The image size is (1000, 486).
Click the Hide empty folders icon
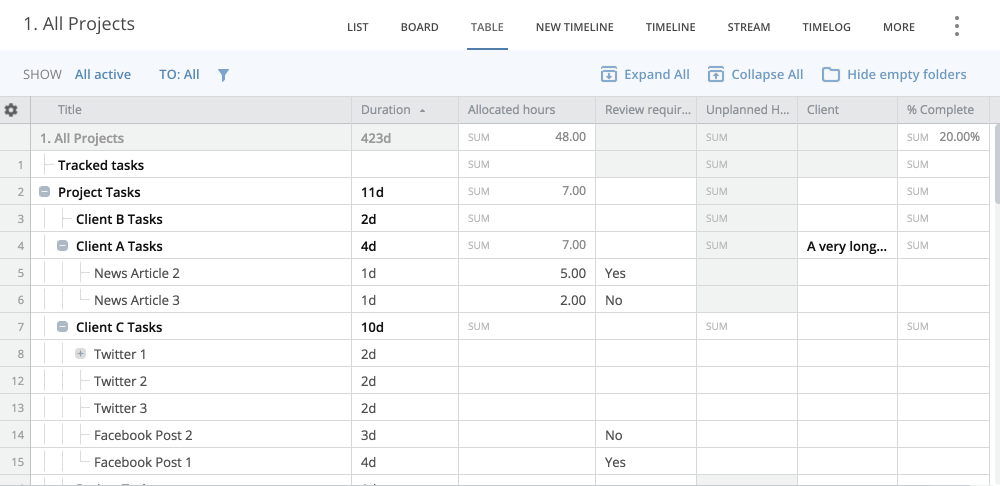click(x=830, y=75)
